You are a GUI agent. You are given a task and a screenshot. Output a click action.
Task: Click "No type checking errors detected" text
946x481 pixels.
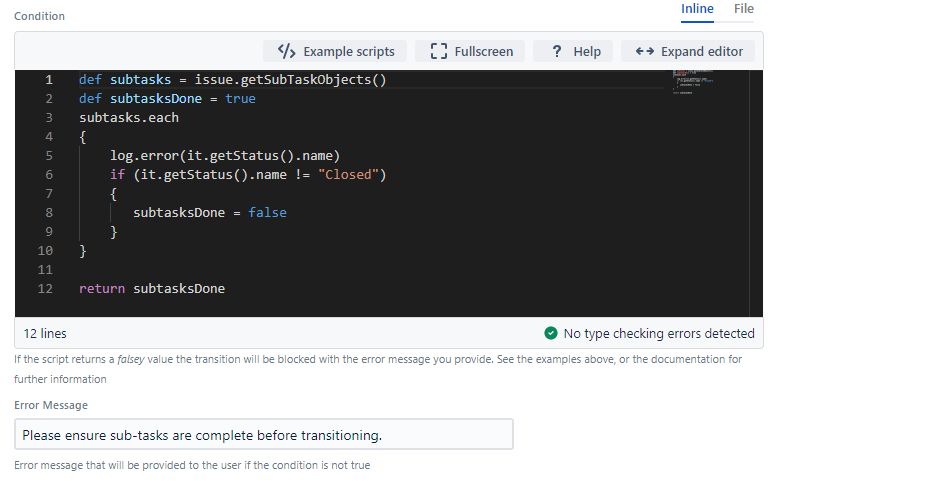click(x=659, y=333)
